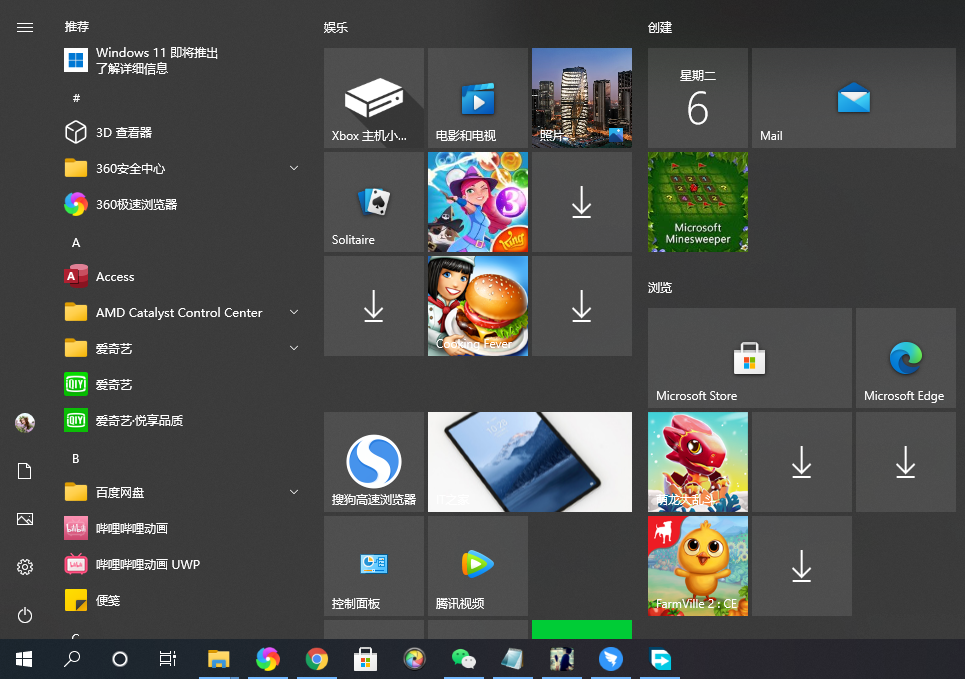Open Settings from the left rail gear
This screenshot has height=679, width=965.
click(x=24, y=566)
